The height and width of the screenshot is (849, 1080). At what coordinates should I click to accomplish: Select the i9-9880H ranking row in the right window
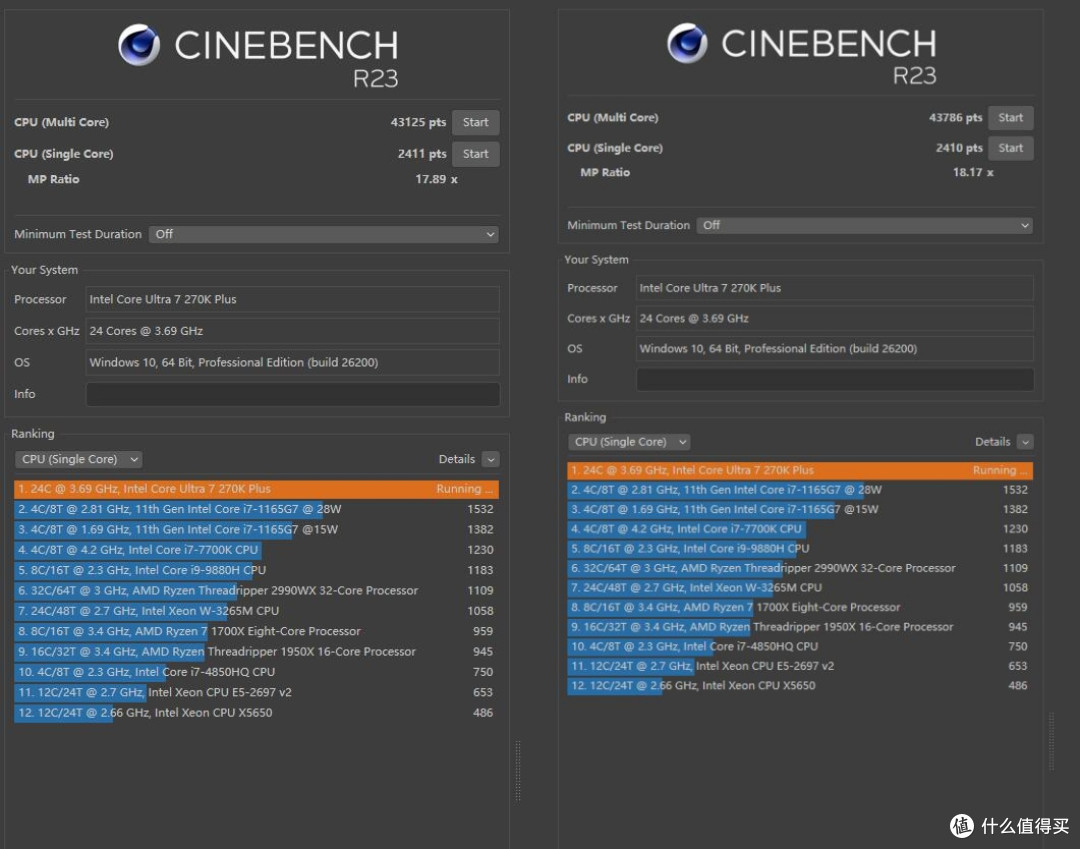click(800, 549)
